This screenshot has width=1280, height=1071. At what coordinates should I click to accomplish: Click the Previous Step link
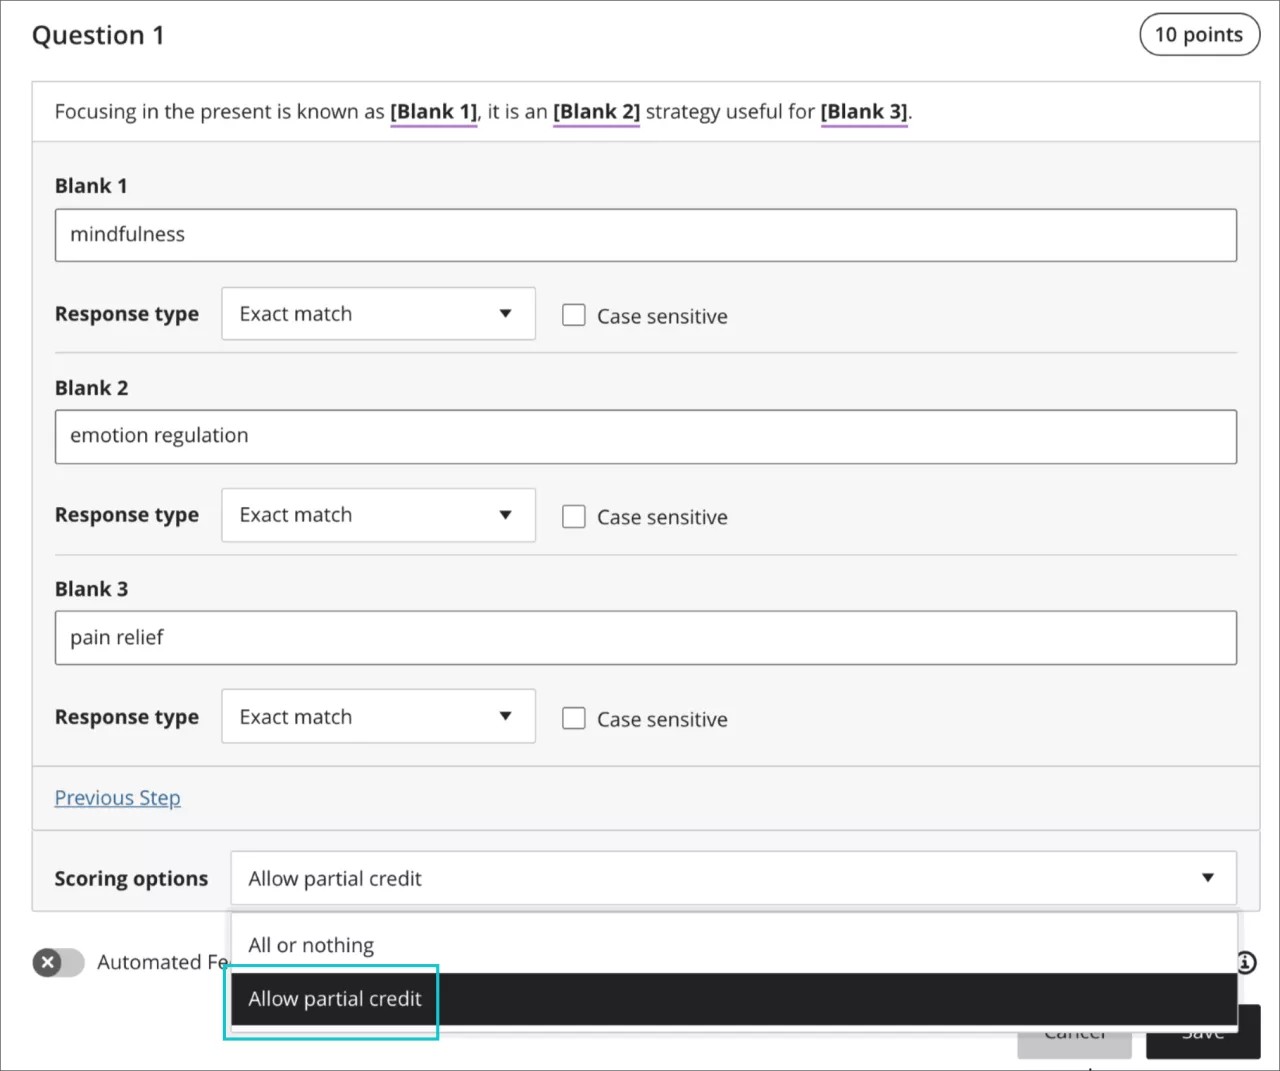click(117, 797)
